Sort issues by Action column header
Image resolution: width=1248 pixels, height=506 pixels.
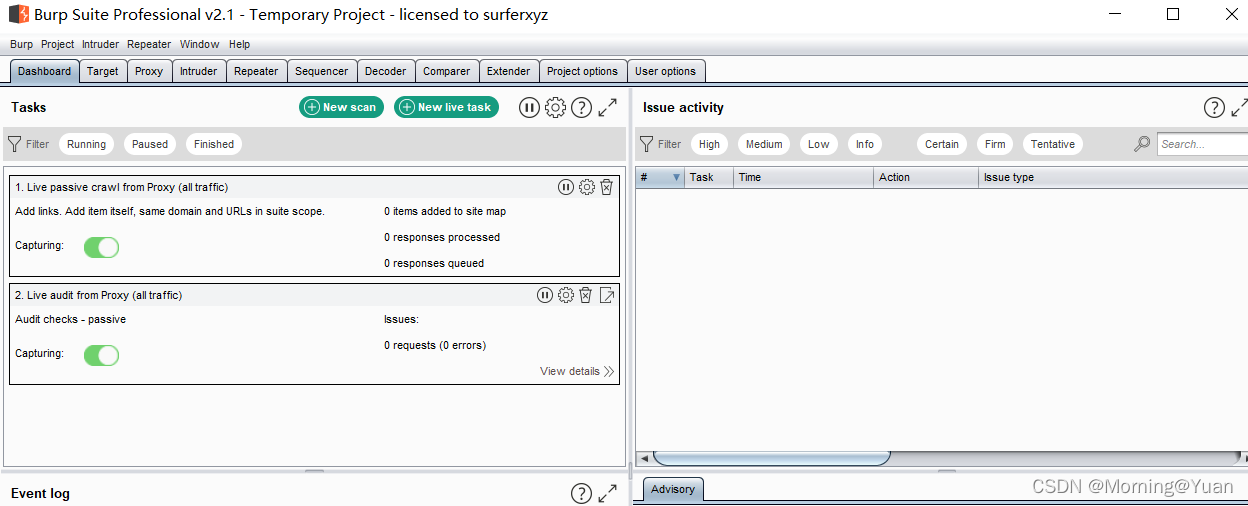tap(926, 177)
